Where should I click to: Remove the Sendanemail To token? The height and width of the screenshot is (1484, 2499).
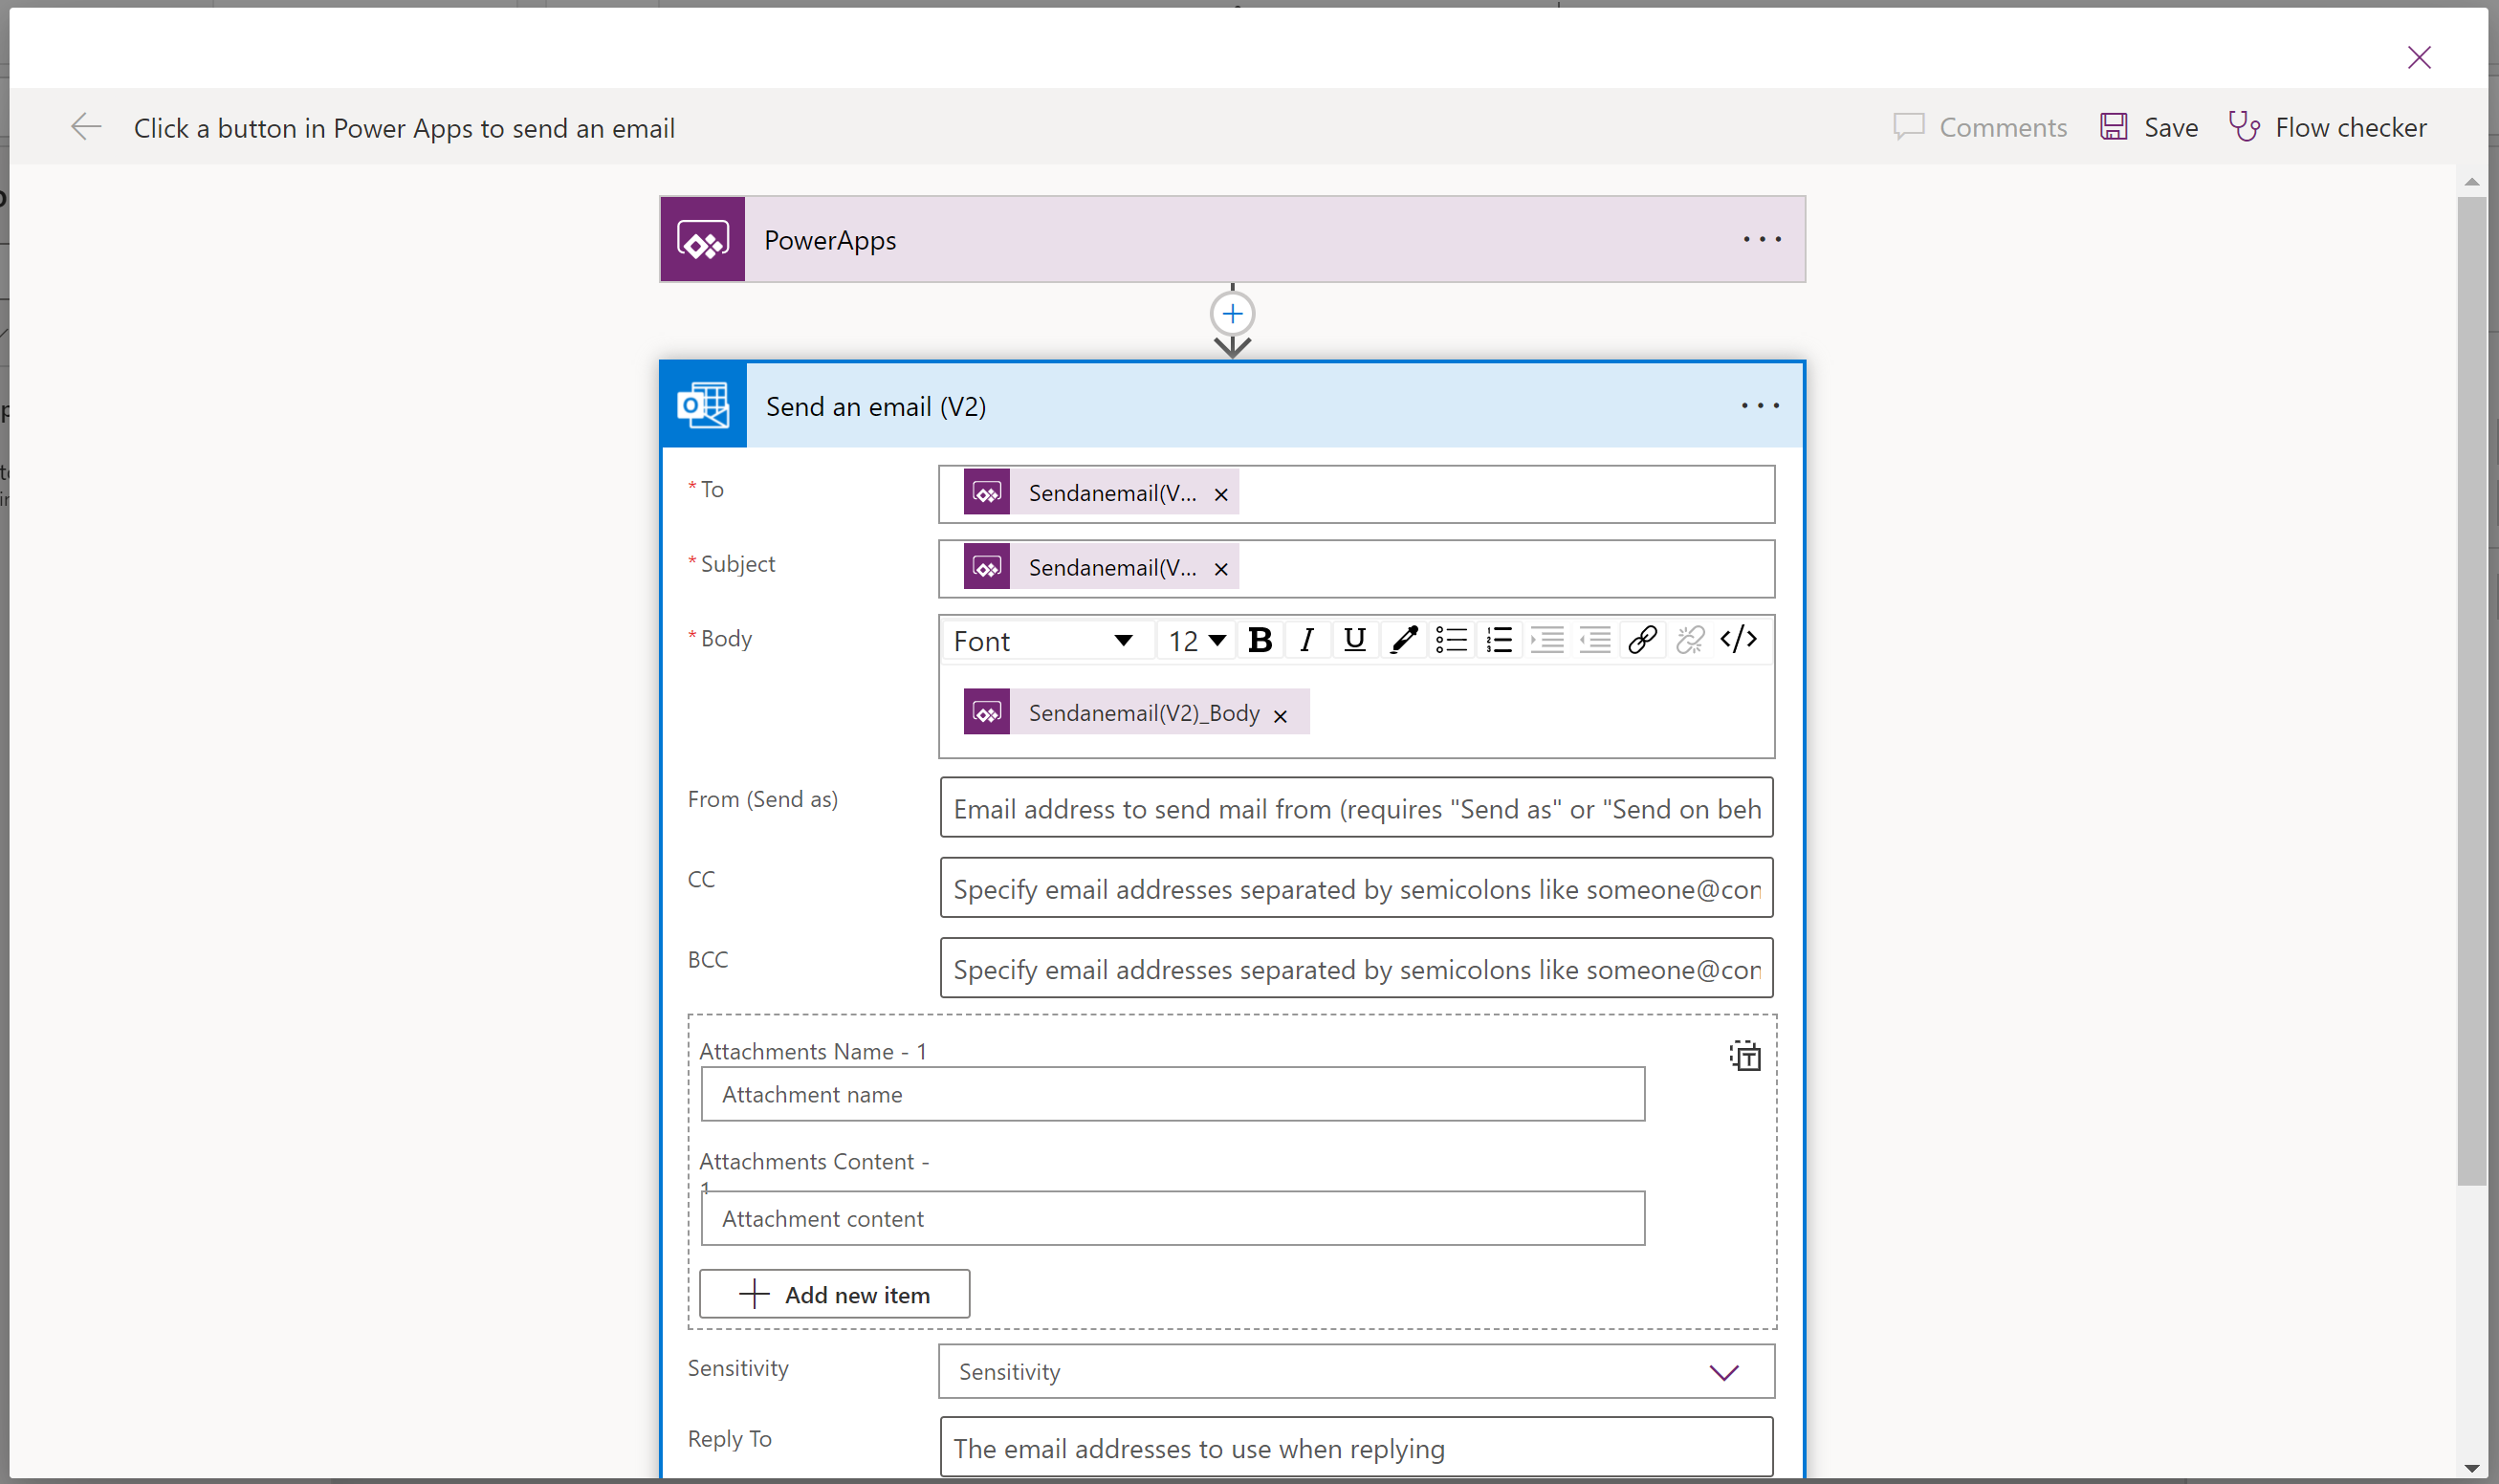1220,492
